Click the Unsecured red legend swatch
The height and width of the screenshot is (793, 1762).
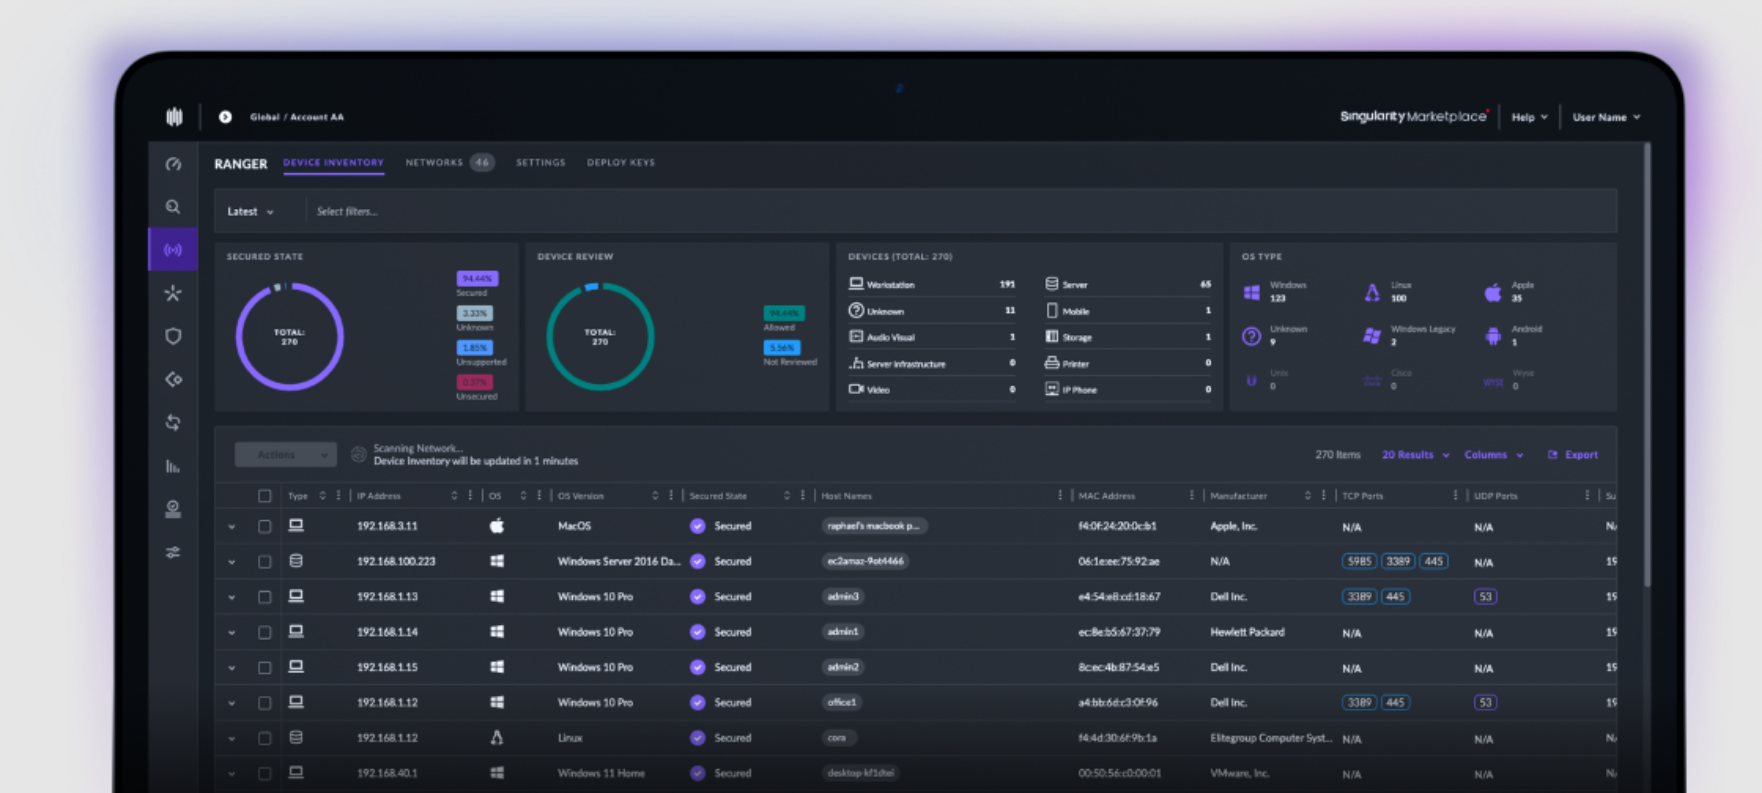pyautogui.click(x=475, y=382)
